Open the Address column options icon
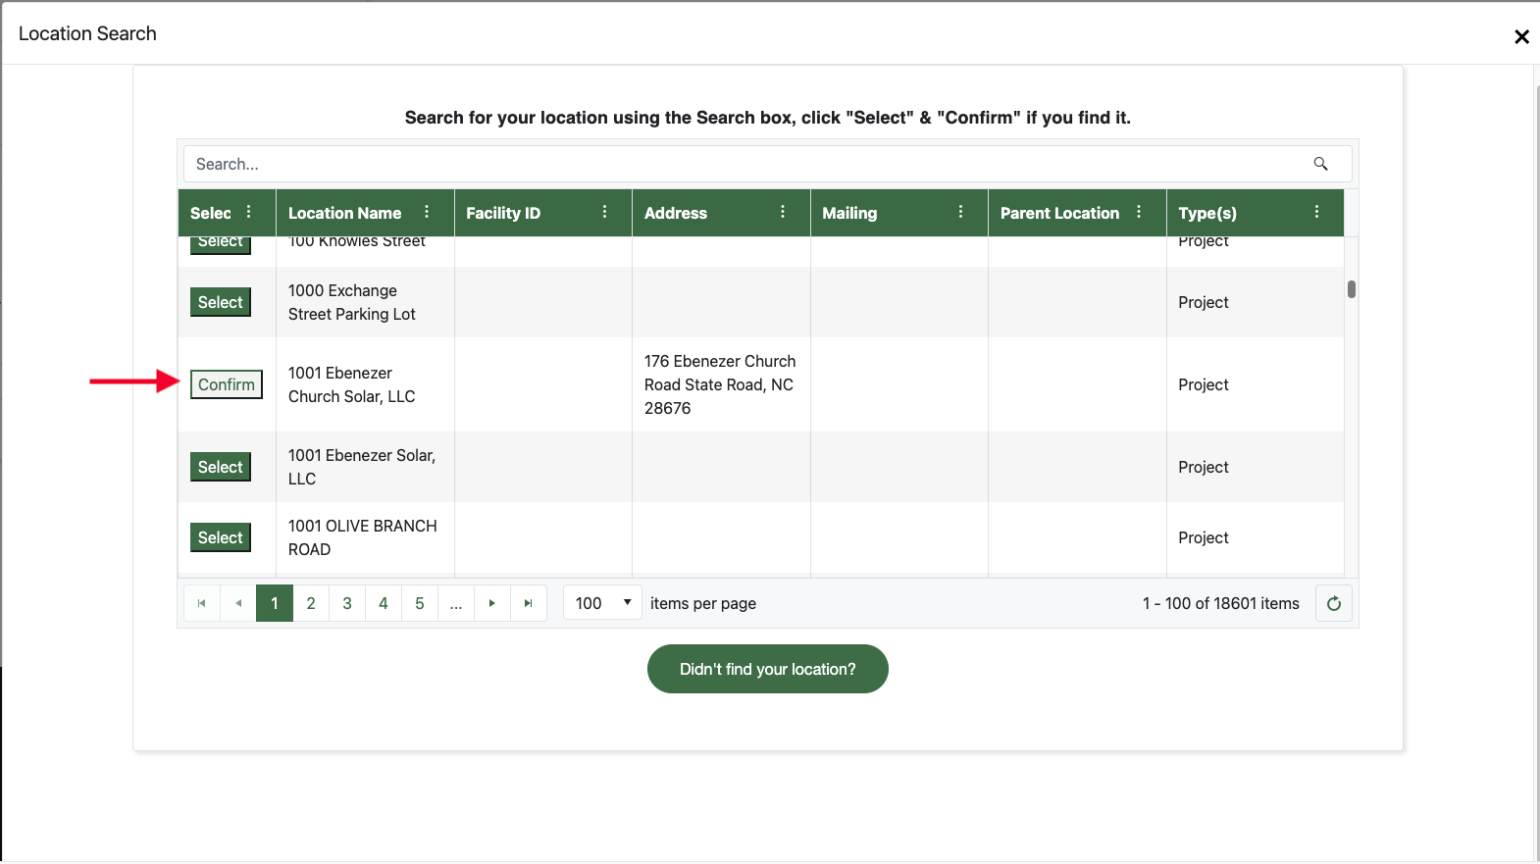1540x864 pixels. click(x=783, y=212)
